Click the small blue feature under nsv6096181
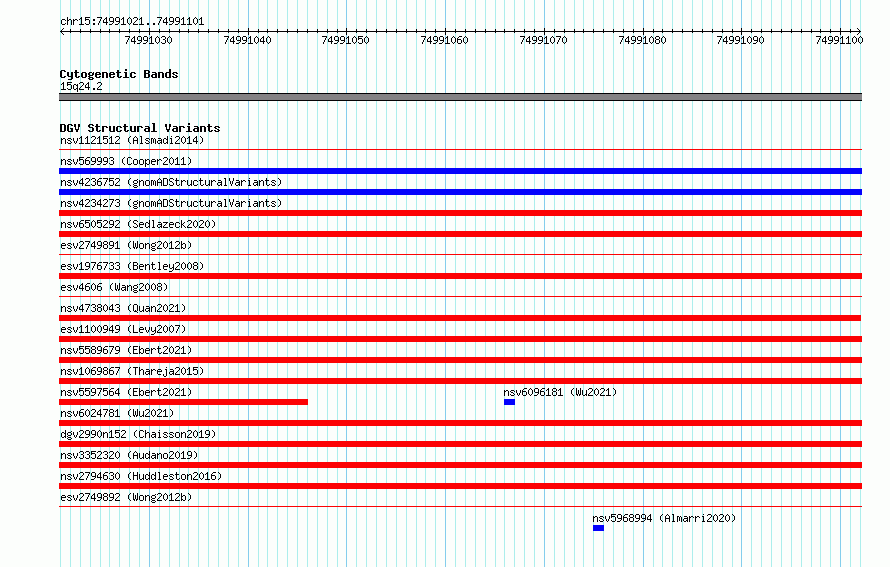 [x=509, y=402]
